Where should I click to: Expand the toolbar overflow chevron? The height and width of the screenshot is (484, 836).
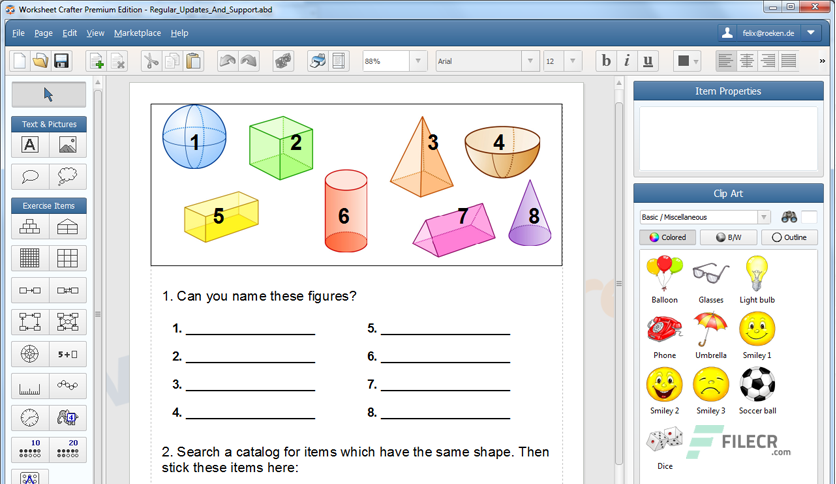[822, 61]
